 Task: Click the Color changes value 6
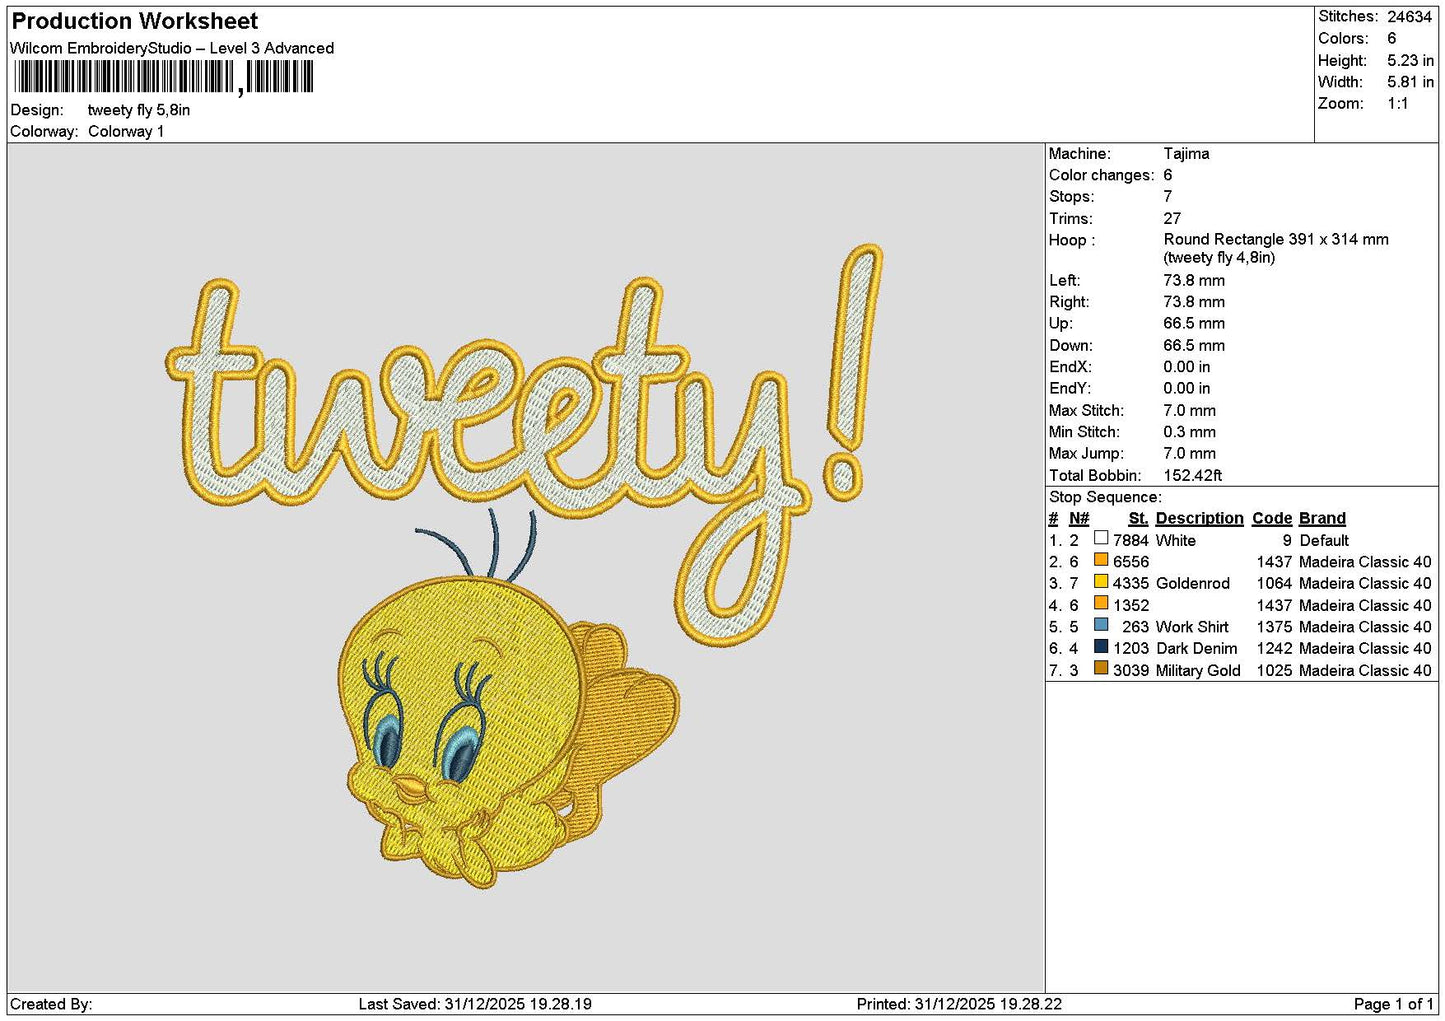[x=1168, y=175]
